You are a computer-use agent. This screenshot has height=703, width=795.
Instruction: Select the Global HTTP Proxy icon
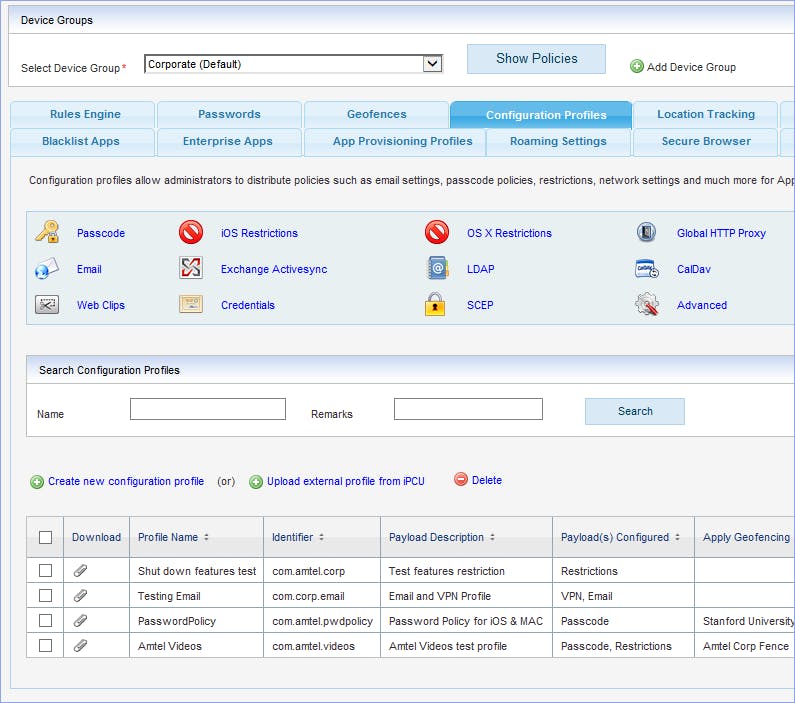[646, 233]
